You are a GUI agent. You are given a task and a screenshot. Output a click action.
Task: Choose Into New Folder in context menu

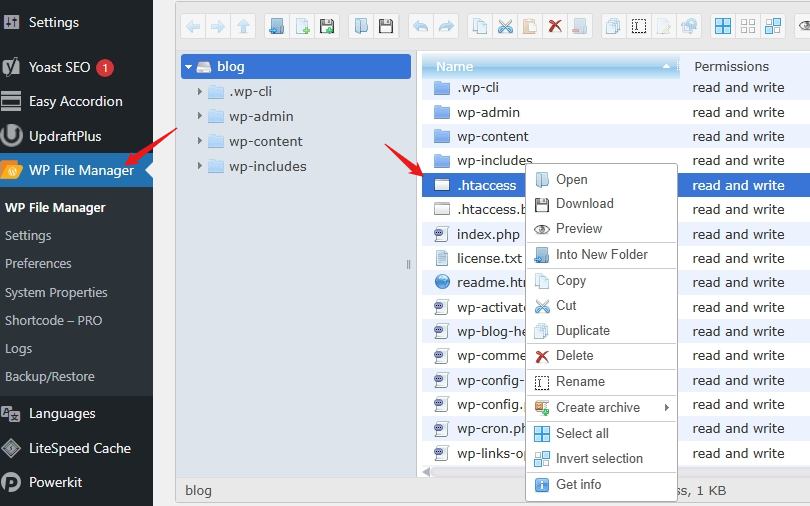(x=601, y=255)
